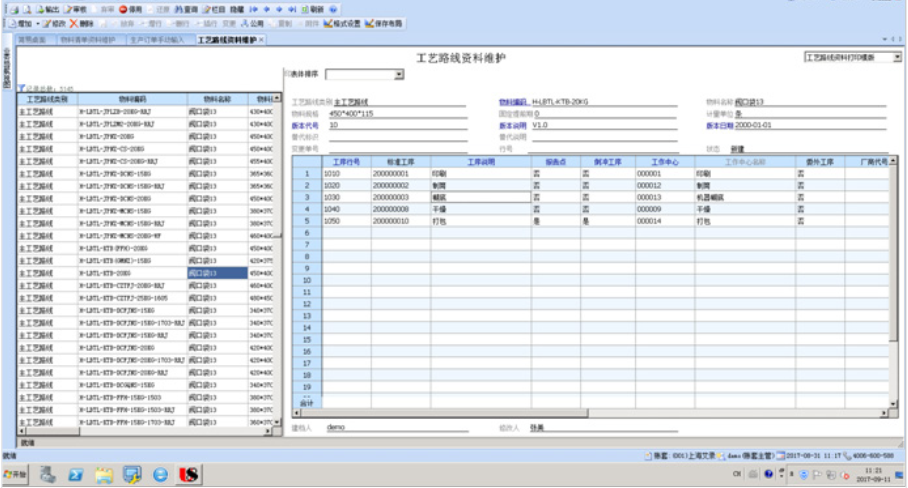The image size is (908, 488).
Task: Click the 物料编码 field label link
Action: tap(513, 102)
